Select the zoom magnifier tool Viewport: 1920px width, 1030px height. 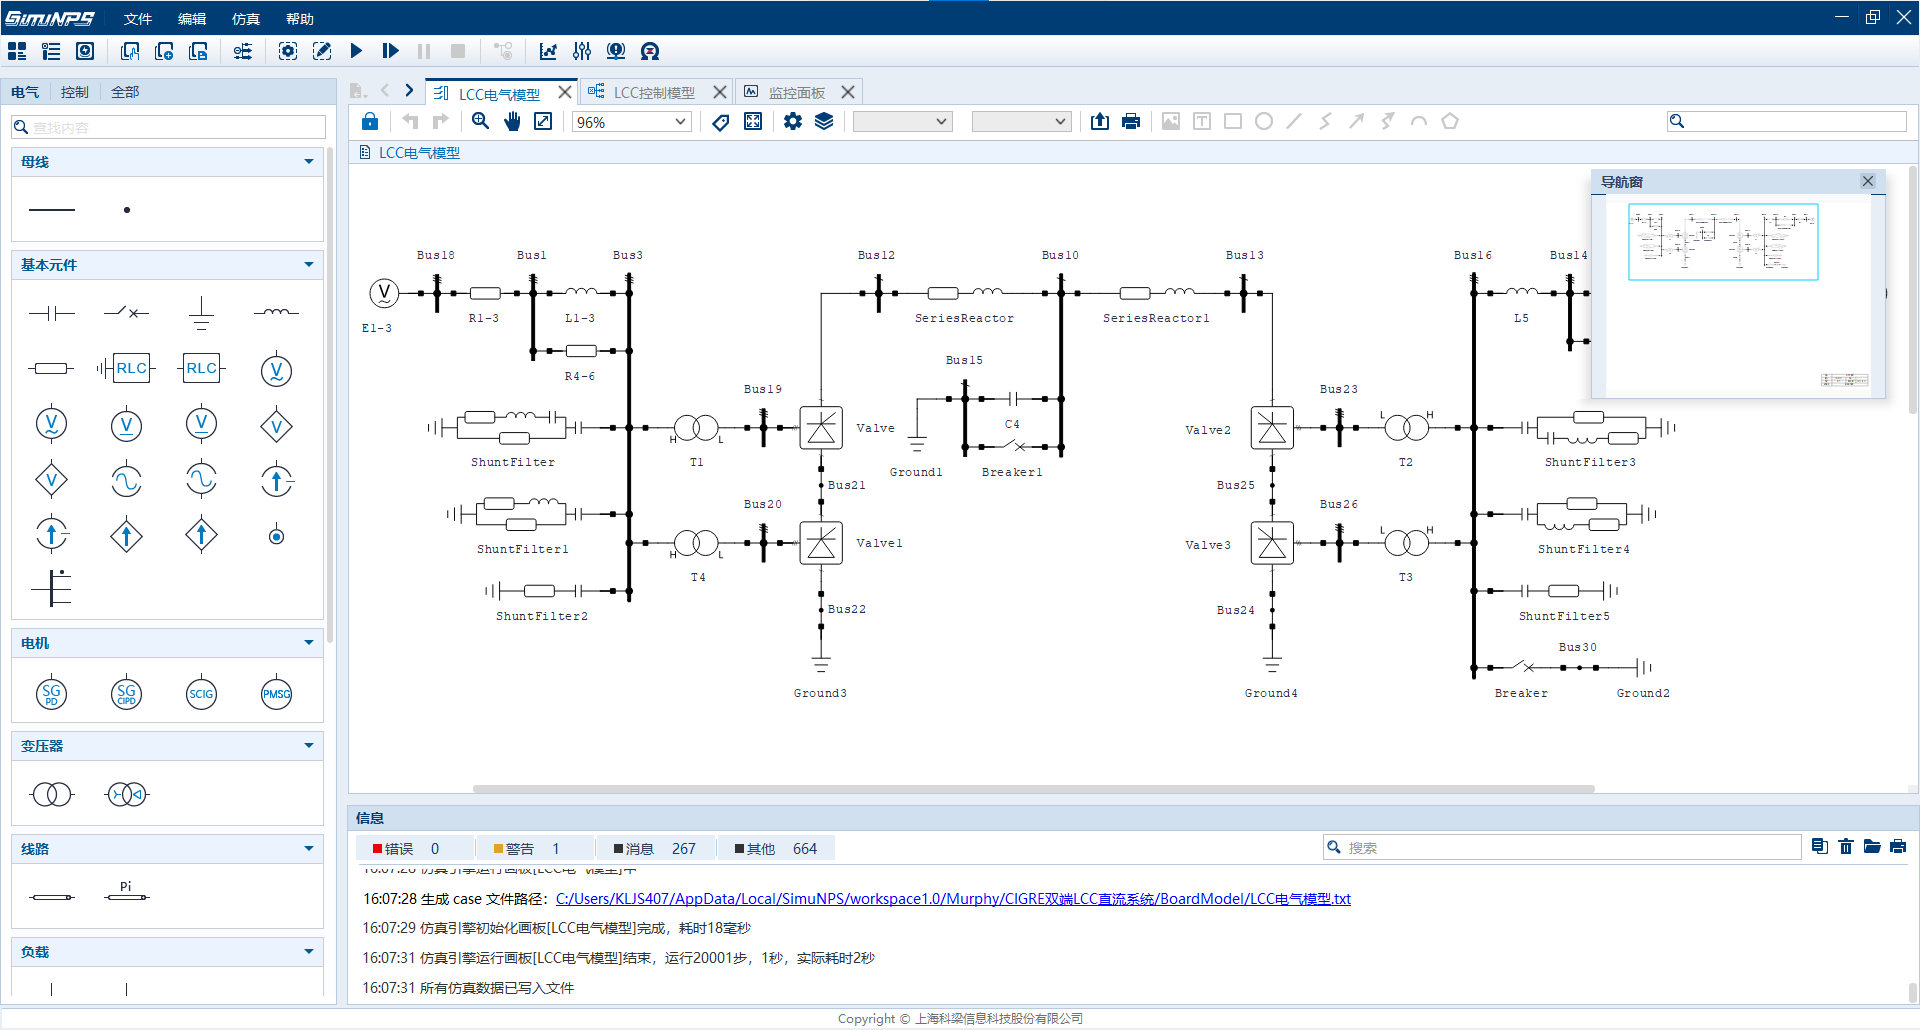pos(481,121)
